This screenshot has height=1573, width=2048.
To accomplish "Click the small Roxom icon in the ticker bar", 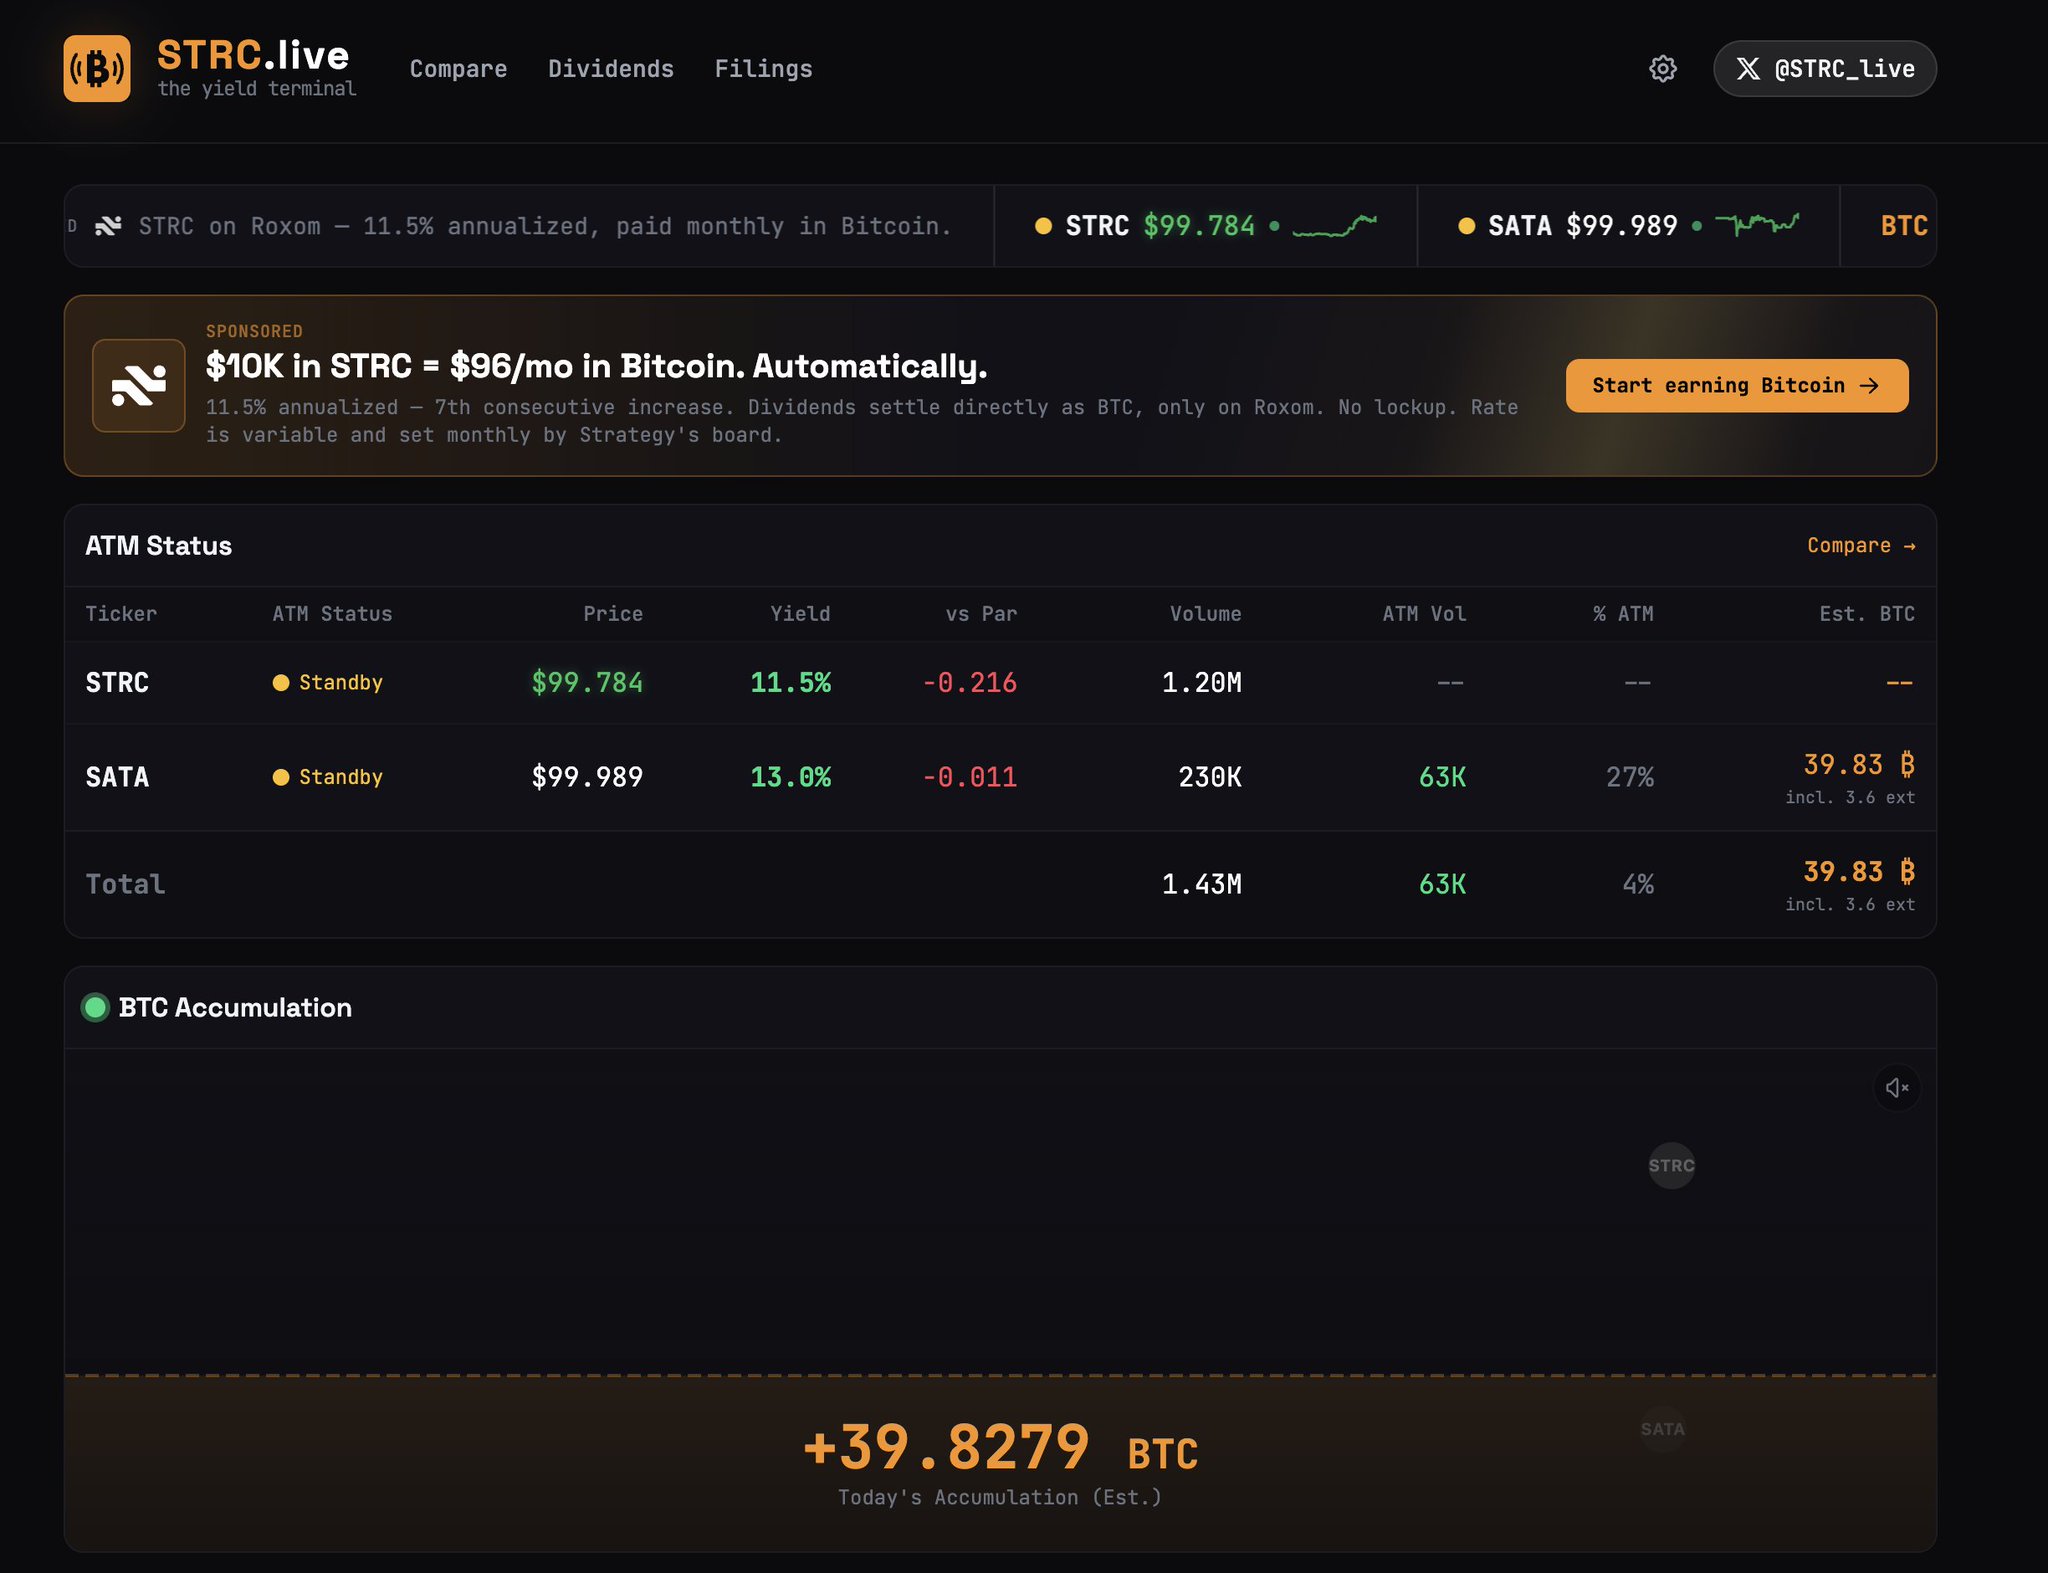I will (108, 226).
